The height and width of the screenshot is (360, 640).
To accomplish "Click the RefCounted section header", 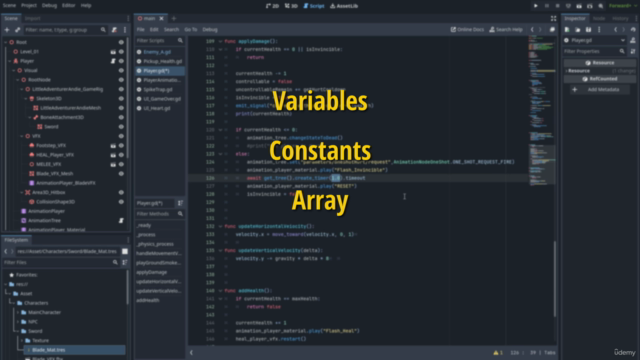I will (x=599, y=79).
